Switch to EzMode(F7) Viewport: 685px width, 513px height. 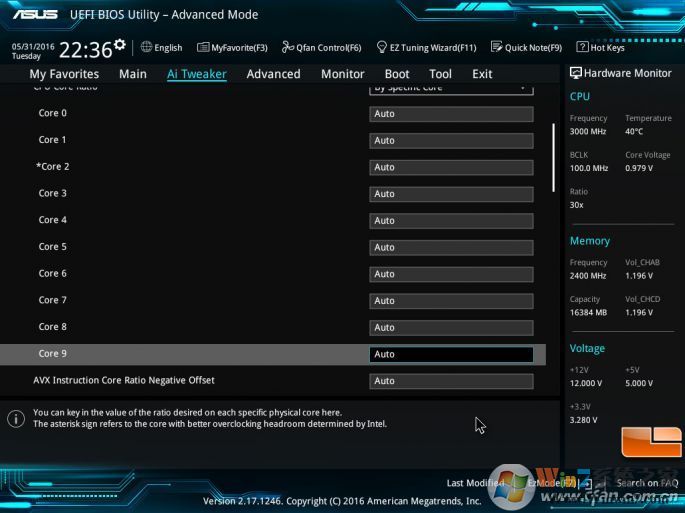pos(548,483)
